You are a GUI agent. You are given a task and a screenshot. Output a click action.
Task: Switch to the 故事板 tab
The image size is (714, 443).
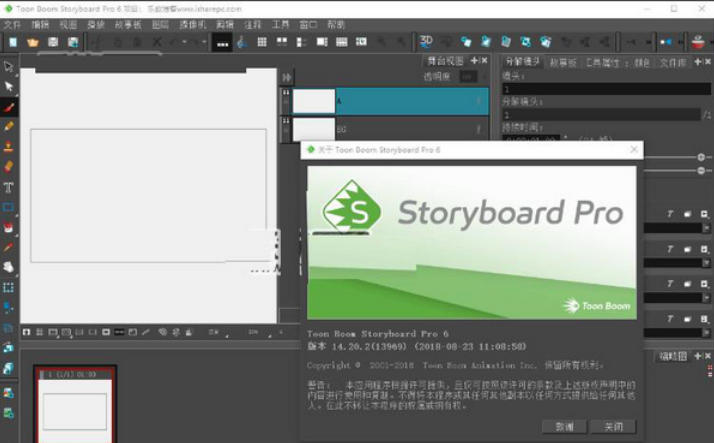tap(564, 62)
